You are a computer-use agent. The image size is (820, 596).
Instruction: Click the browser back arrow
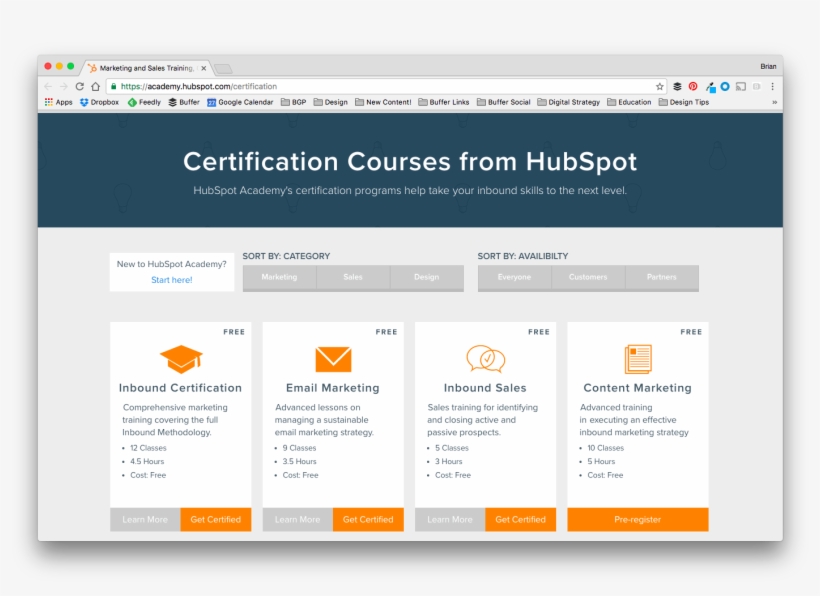pos(48,86)
